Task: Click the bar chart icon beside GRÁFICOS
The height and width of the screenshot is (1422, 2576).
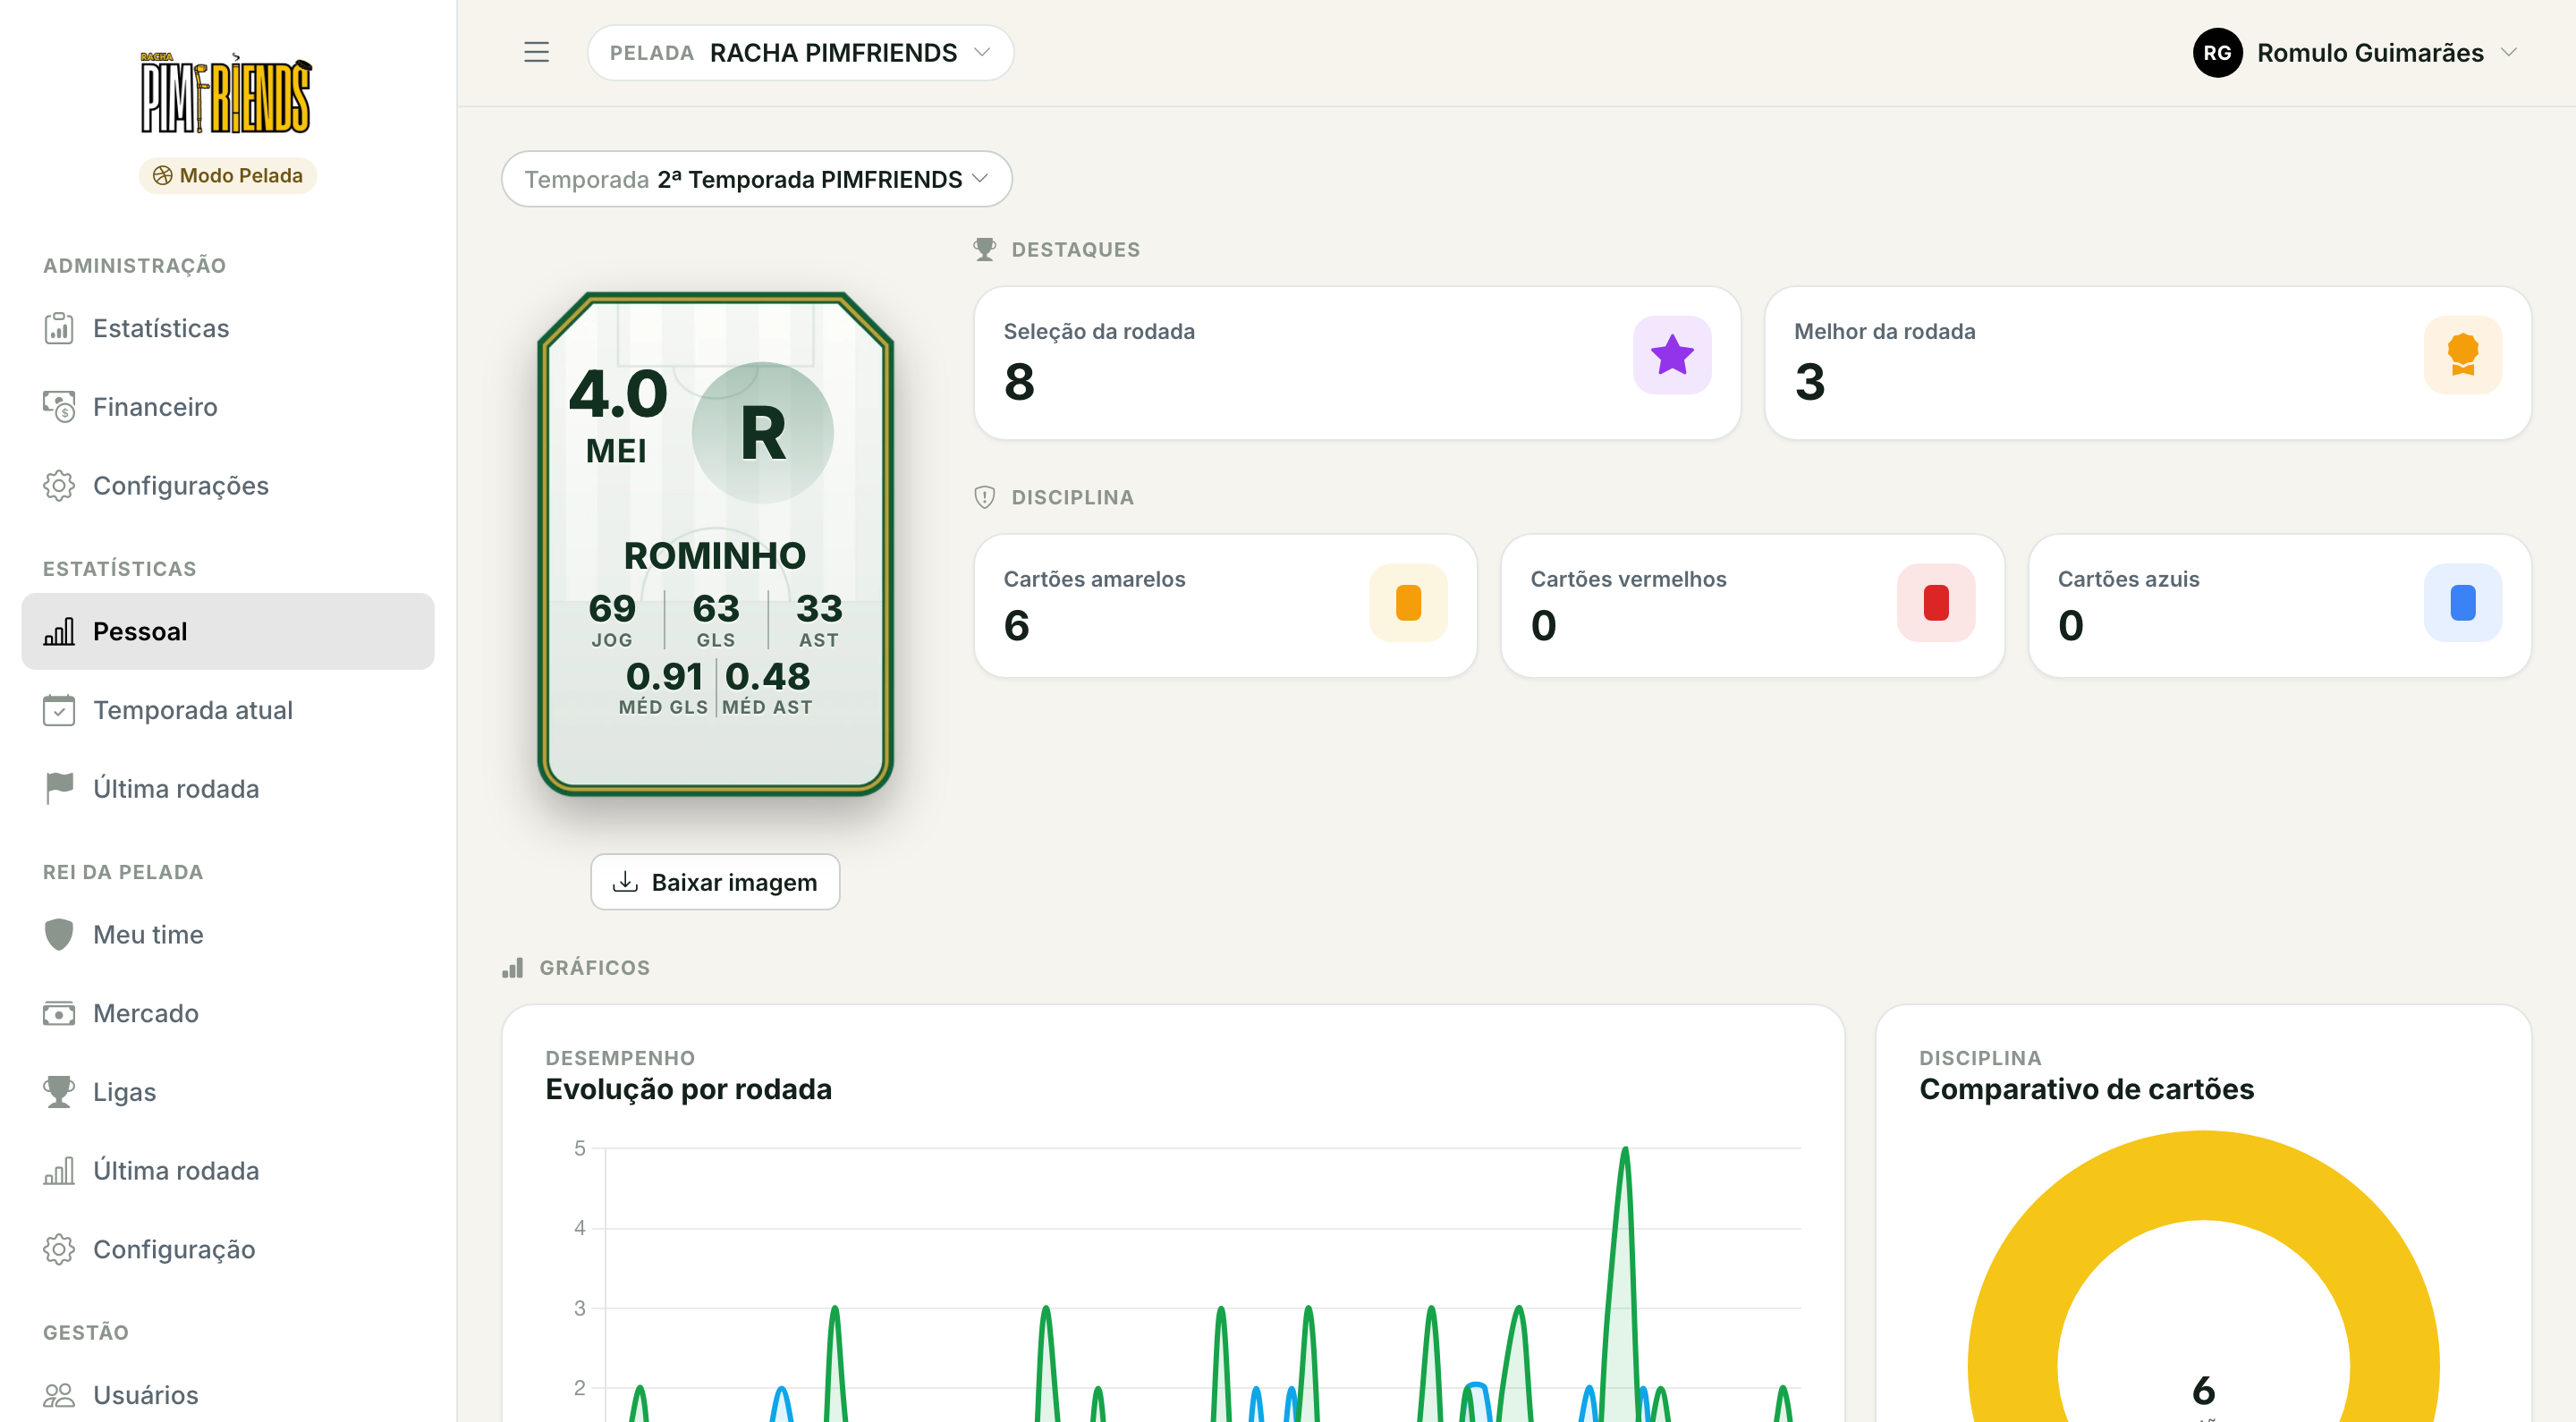Action: (512, 967)
